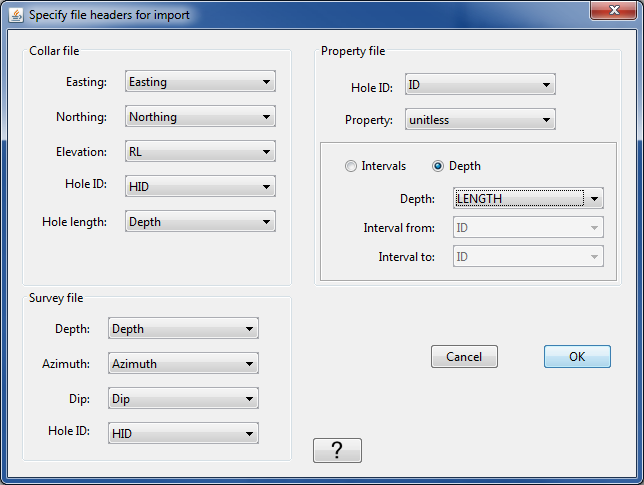Open the Azimuth dropdown

(x=183, y=363)
